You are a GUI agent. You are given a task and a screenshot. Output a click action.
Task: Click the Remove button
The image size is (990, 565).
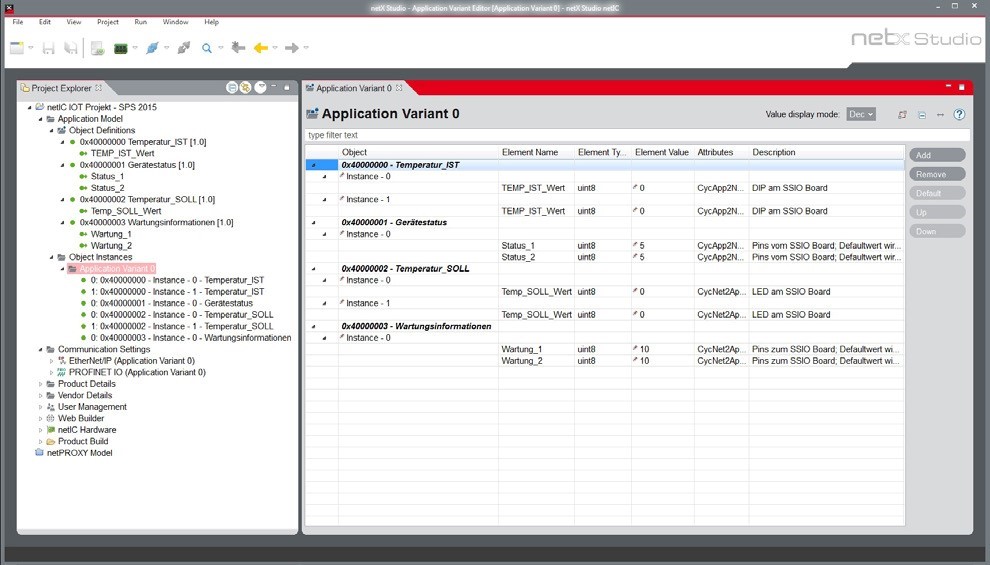tap(937, 174)
